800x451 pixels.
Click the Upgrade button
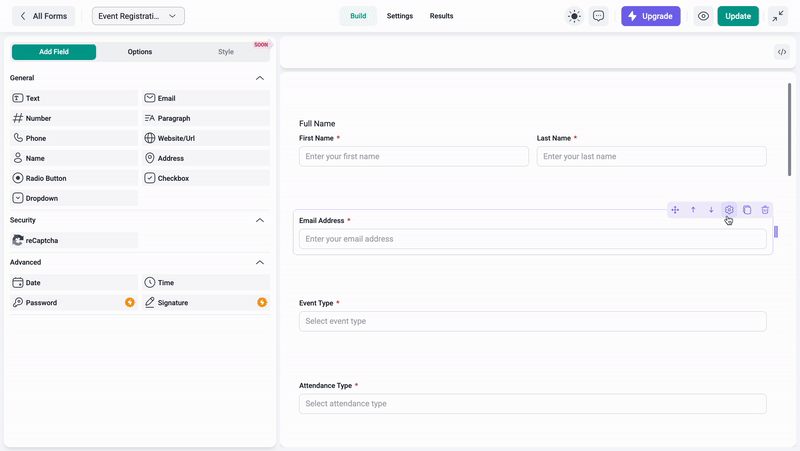tap(651, 16)
